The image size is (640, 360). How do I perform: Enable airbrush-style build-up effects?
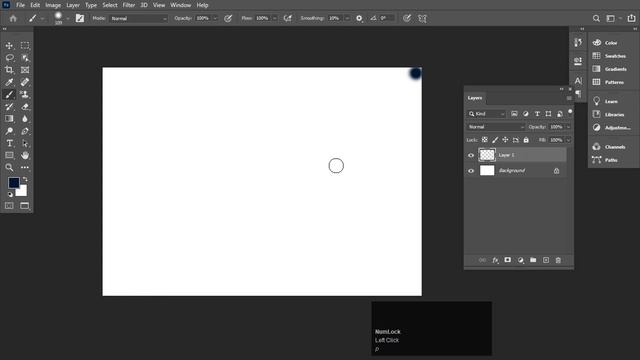point(288,18)
